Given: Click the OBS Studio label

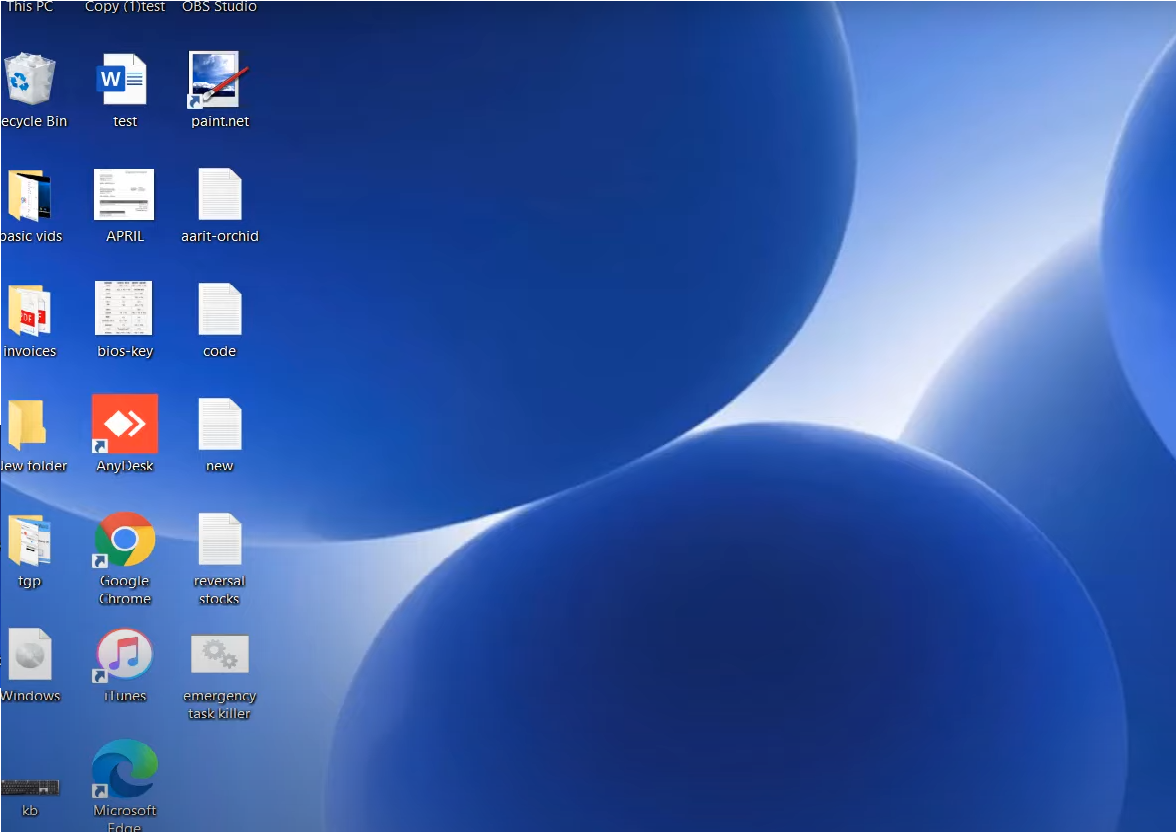Looking at the screenshot, I should 219,7.
